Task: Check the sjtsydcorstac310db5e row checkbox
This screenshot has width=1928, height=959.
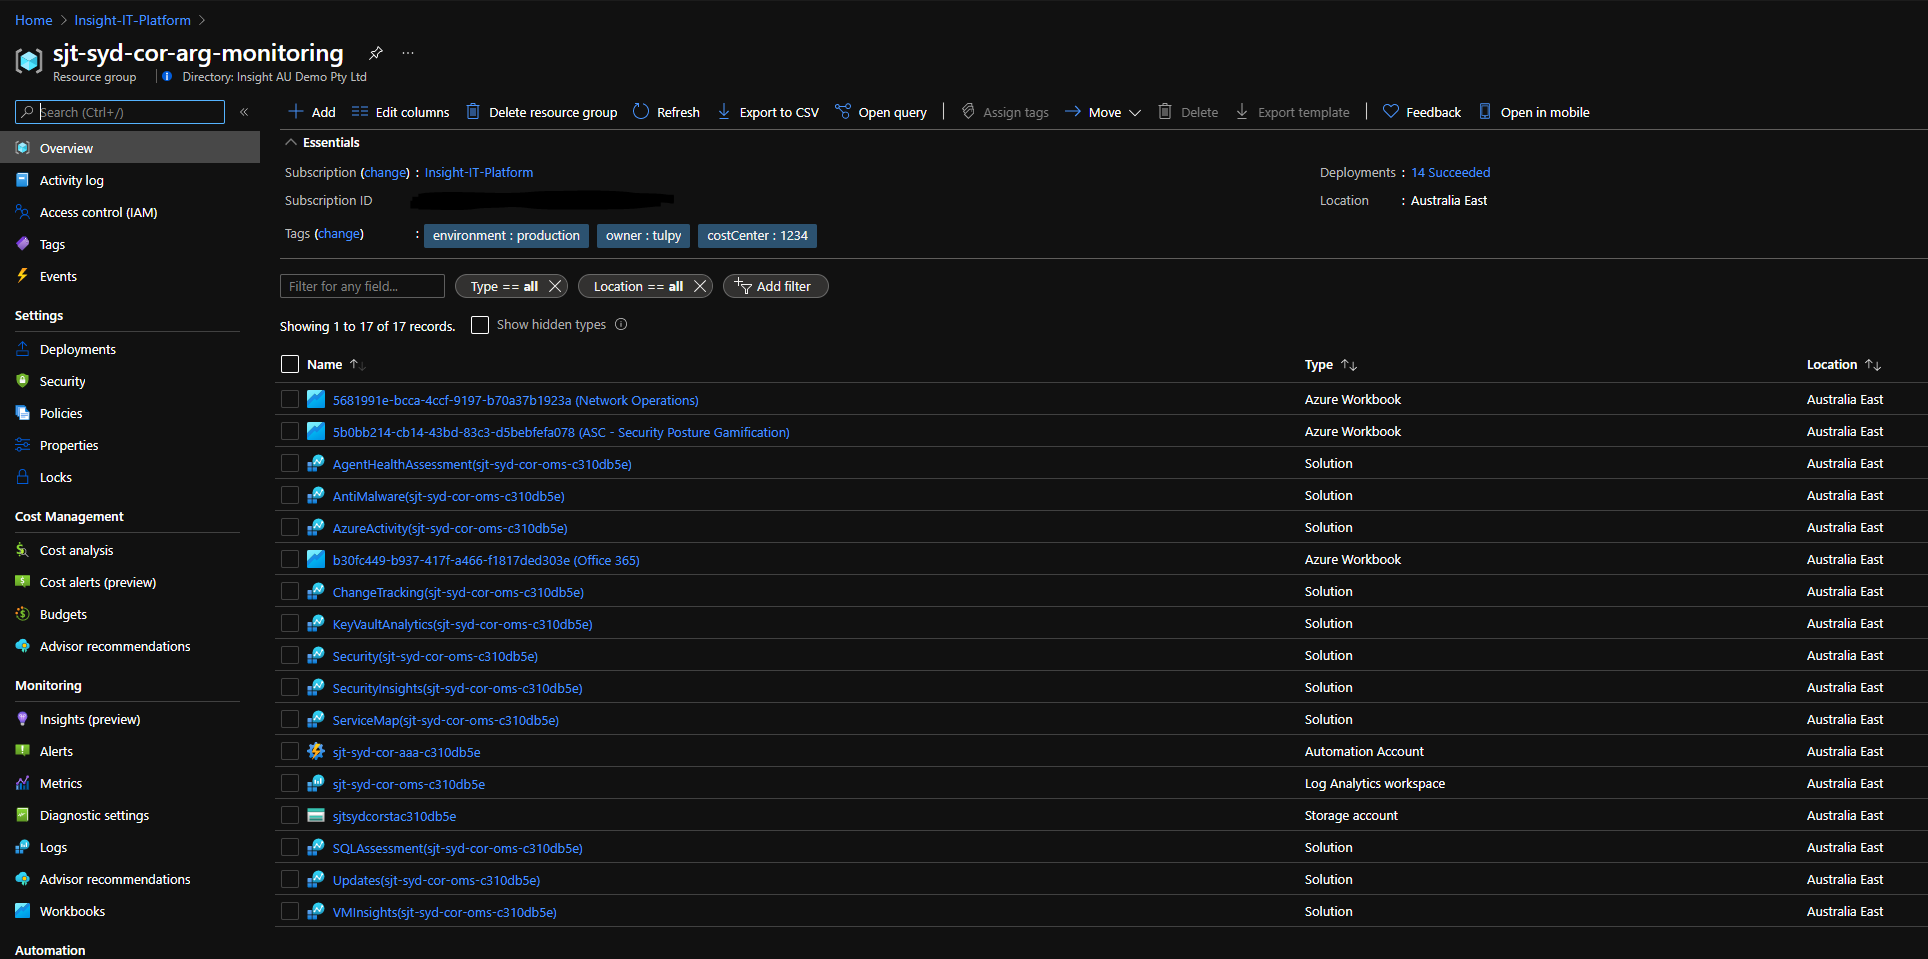Action: point(290,815)
